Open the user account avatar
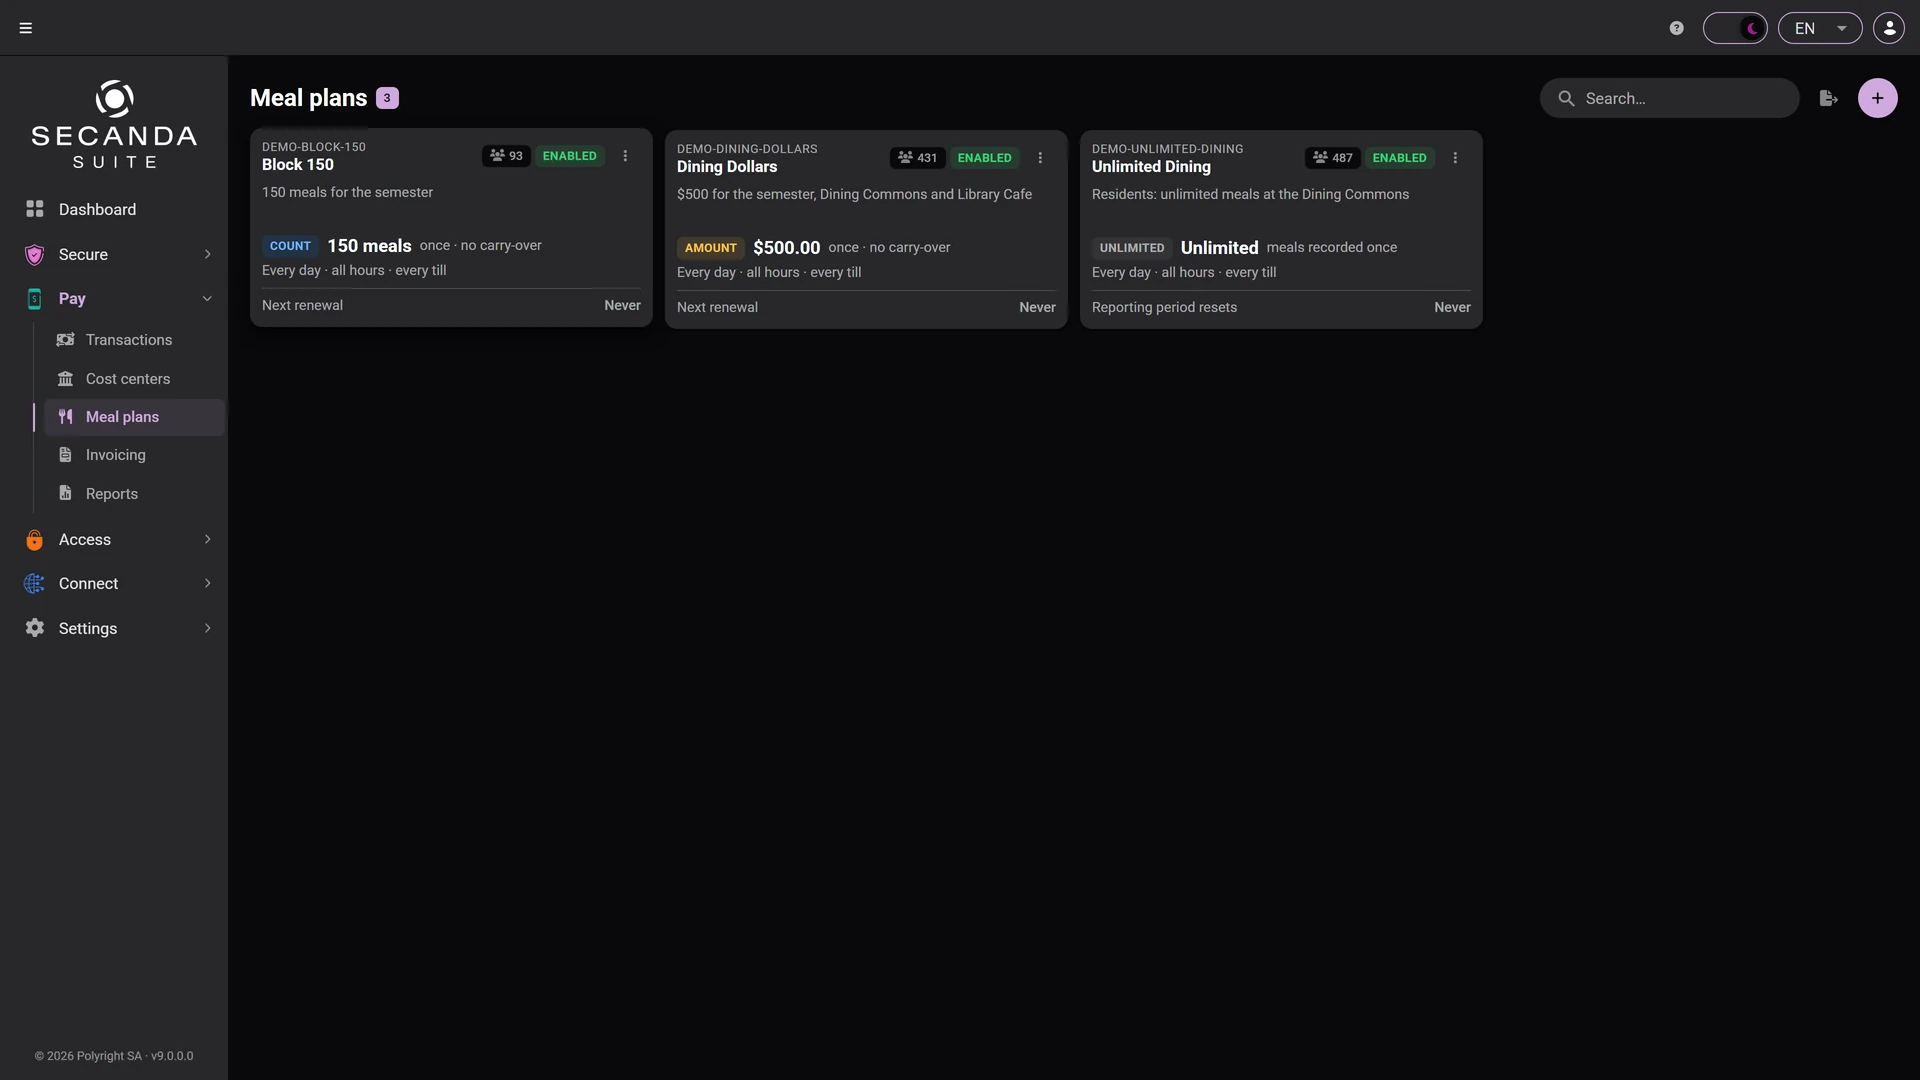This screenshot has width=1920, height=1080. point(1889,28)
